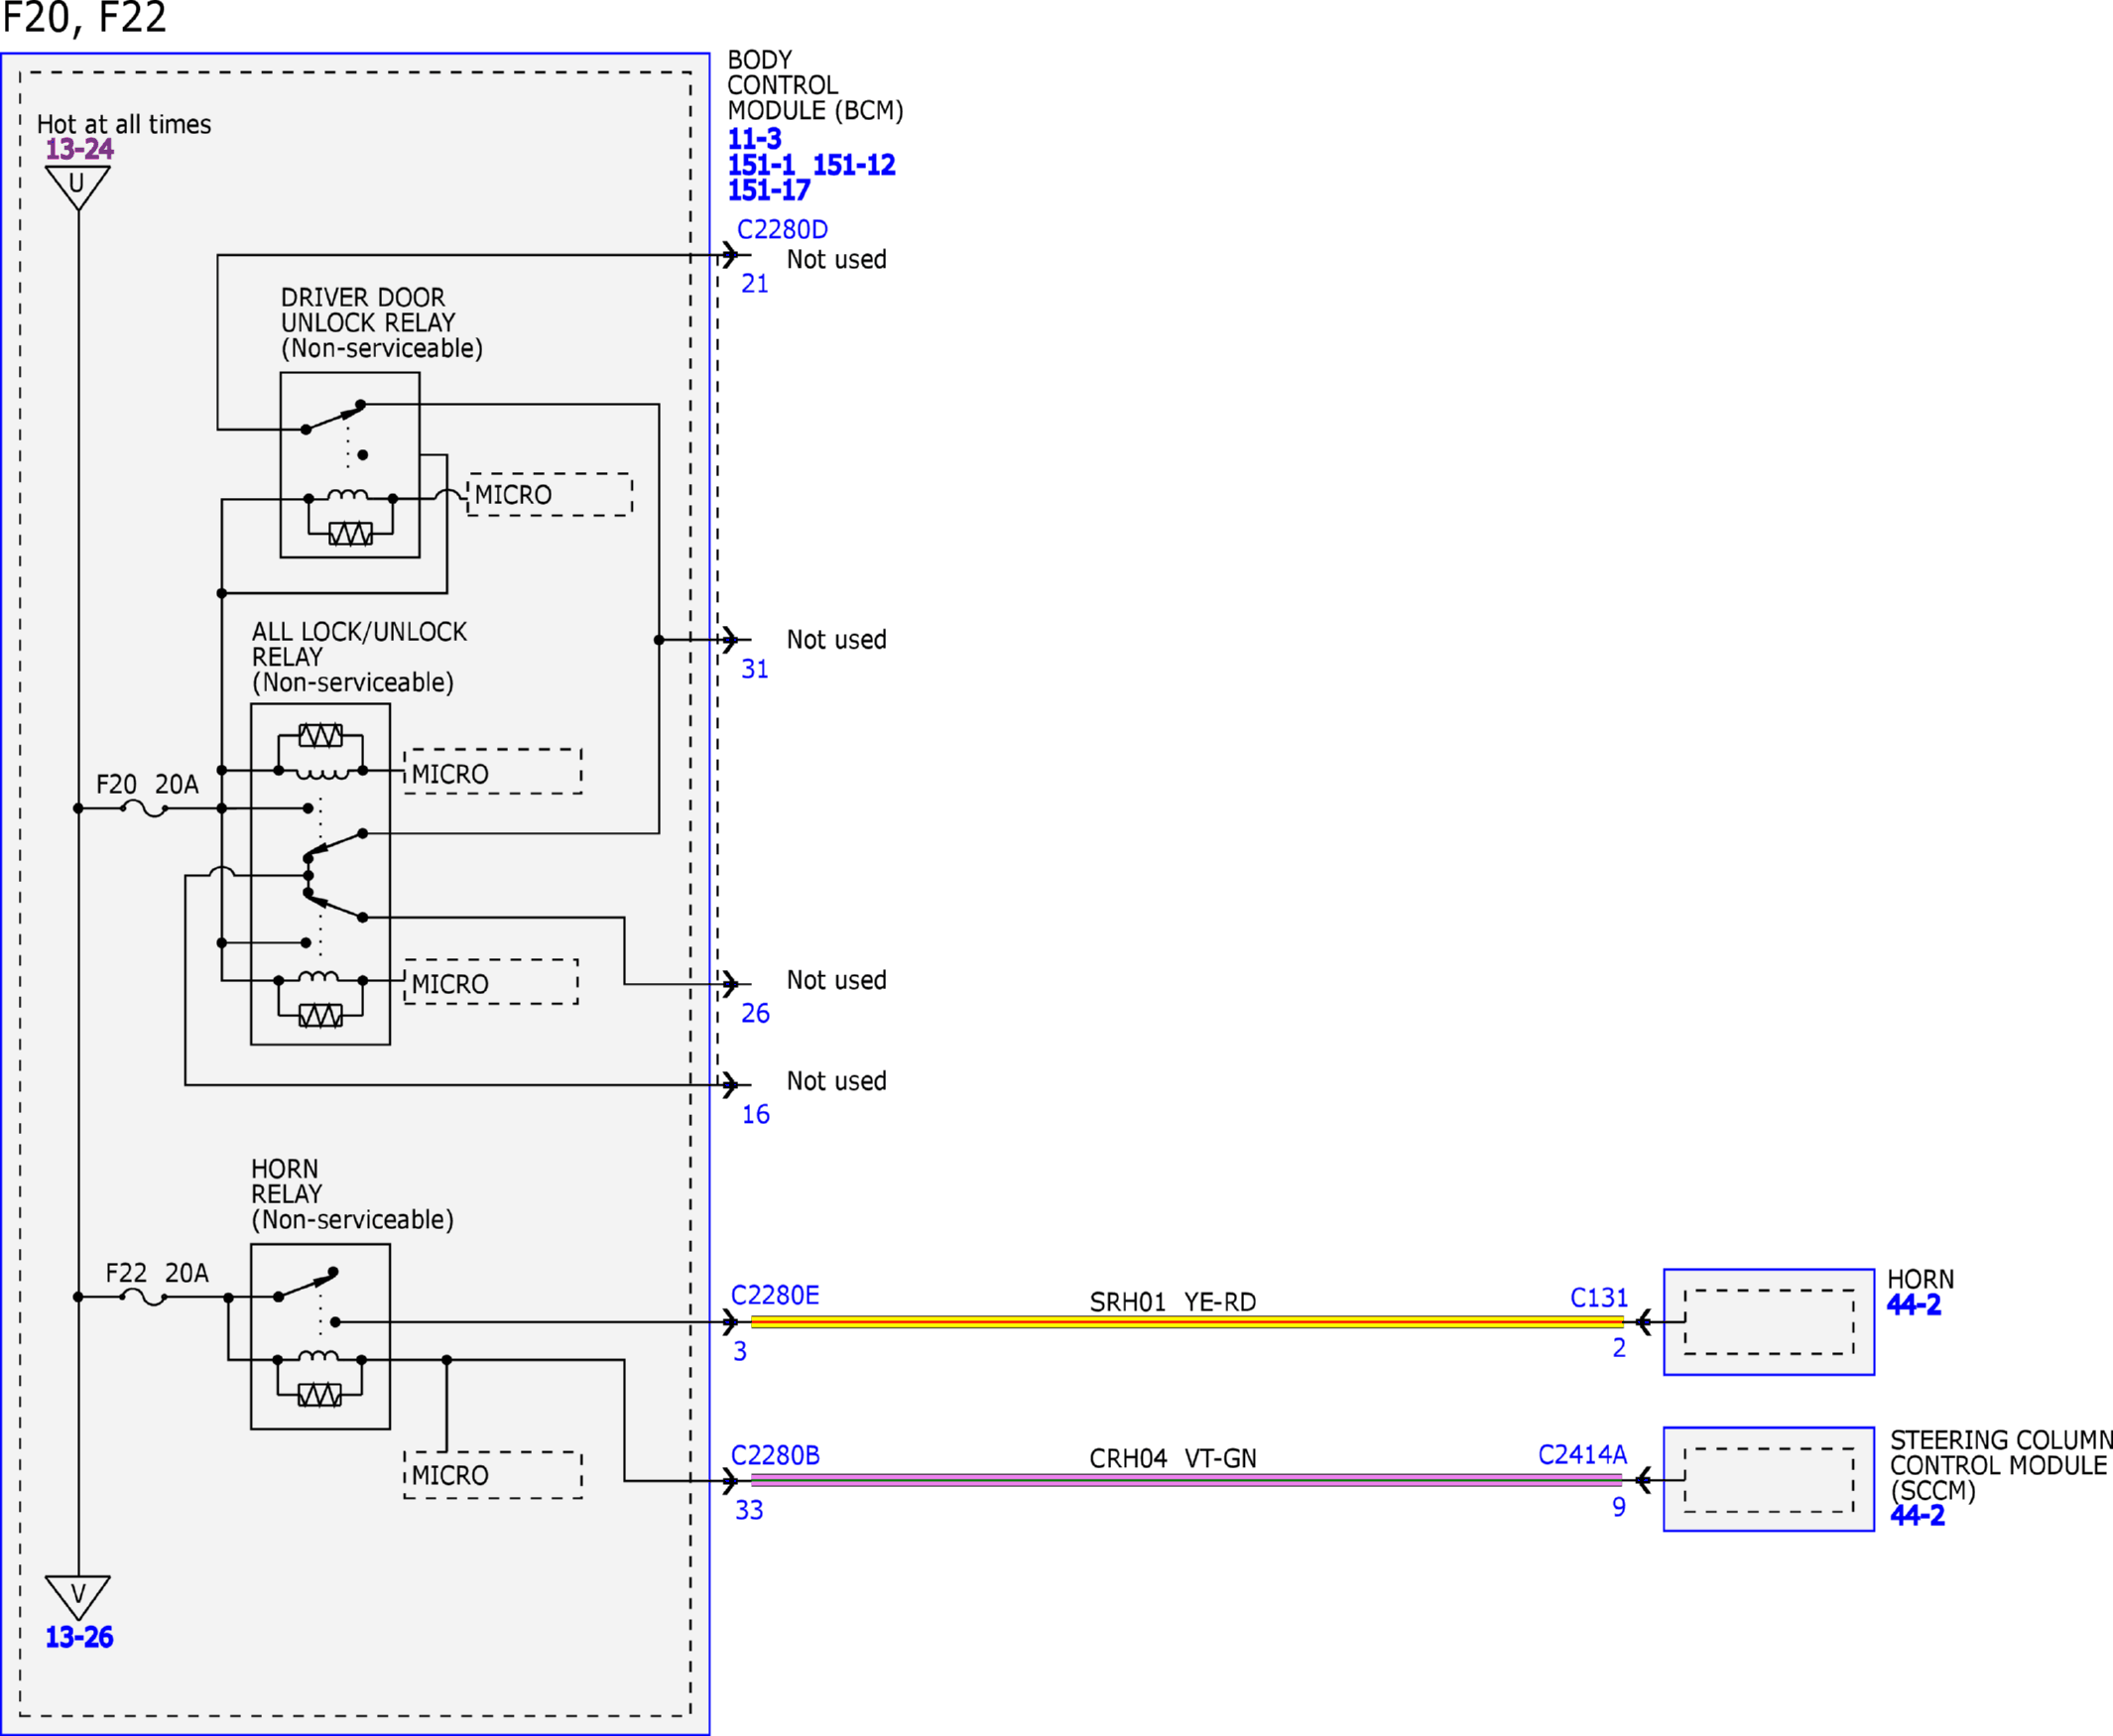
Task: Open the SCCM 44-2 page link
Action: [x=1917, y=1515]
